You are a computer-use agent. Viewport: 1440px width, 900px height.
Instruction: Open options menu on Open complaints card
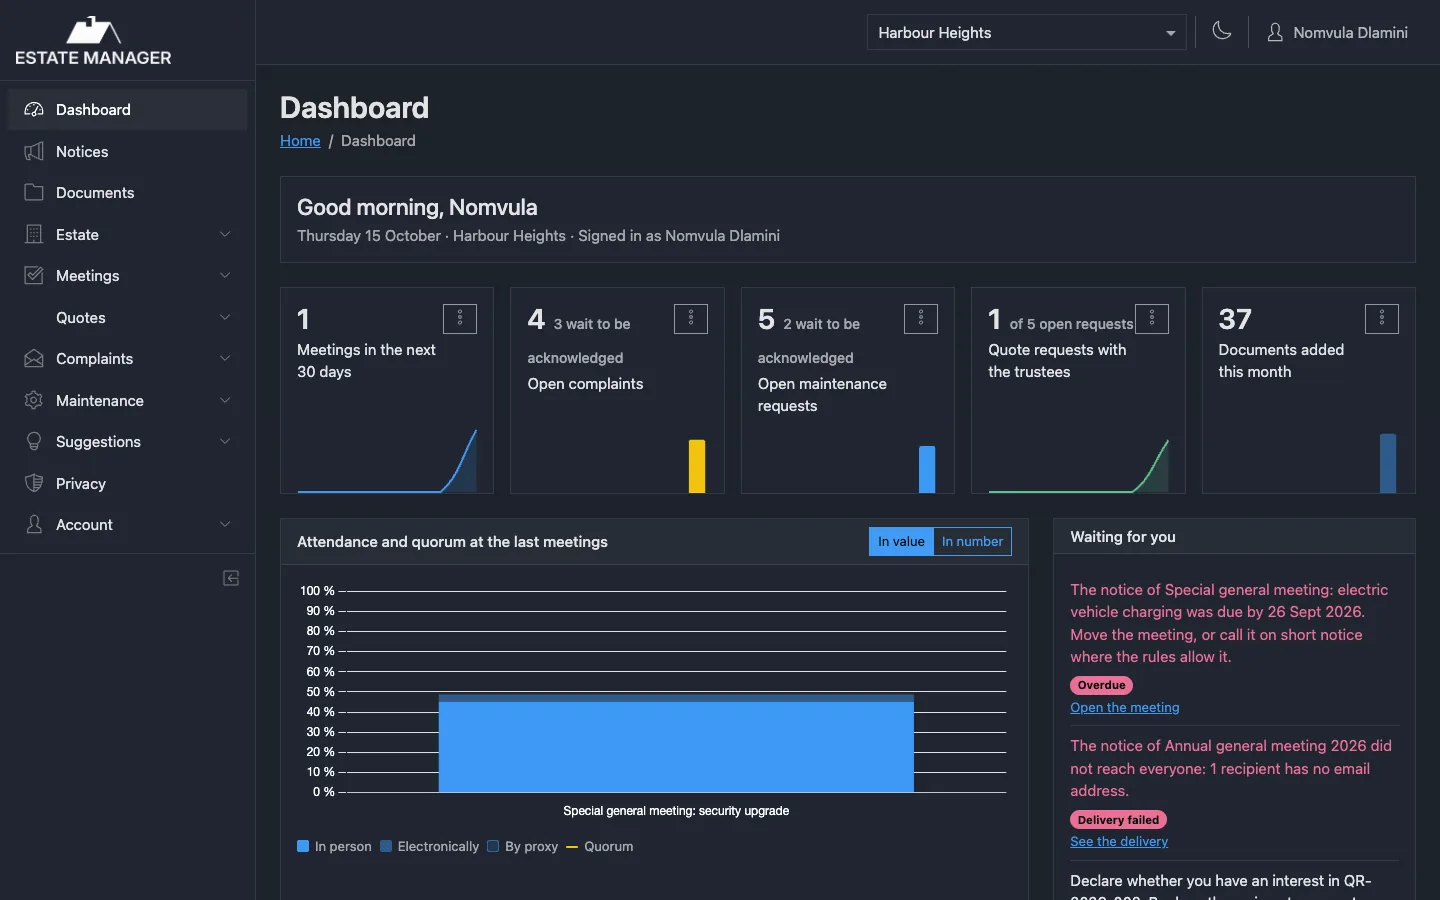pos(691,319)
